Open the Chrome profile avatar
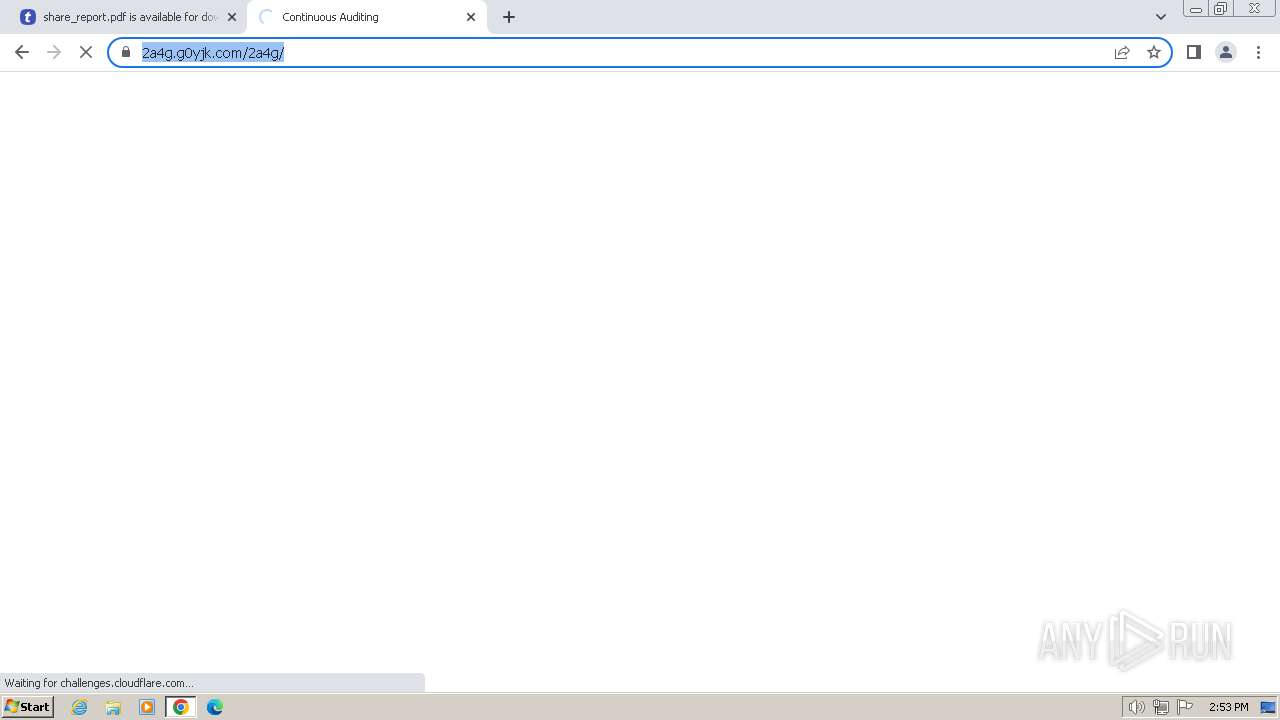The image size is (1280, 720). coord(1226,52)
